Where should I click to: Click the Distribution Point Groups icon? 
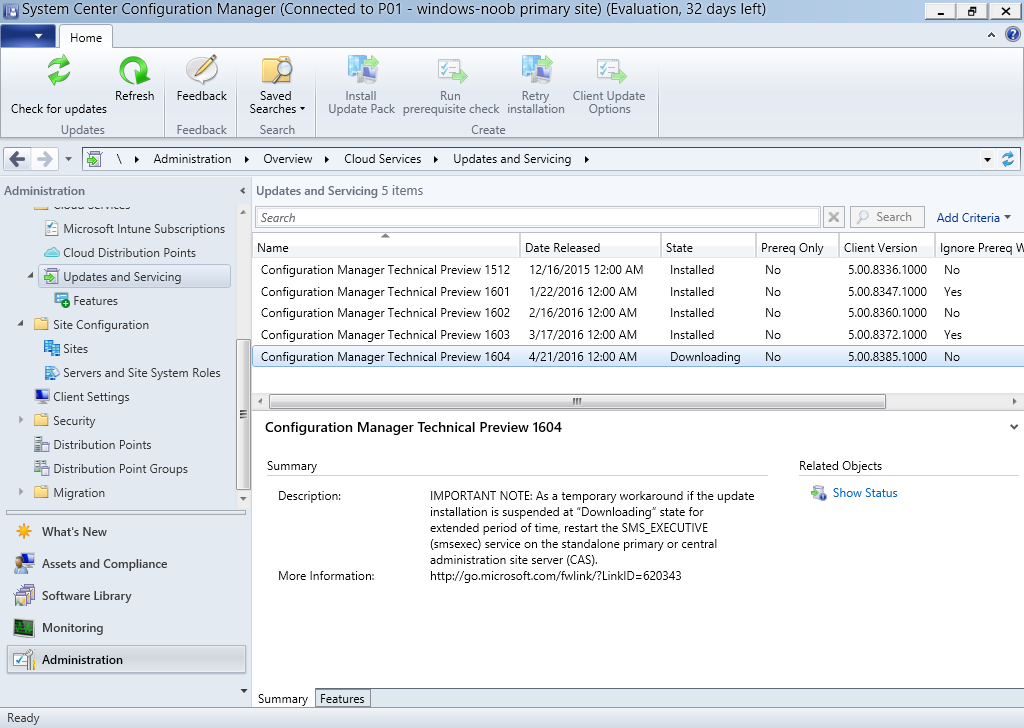tap(42, 468)
